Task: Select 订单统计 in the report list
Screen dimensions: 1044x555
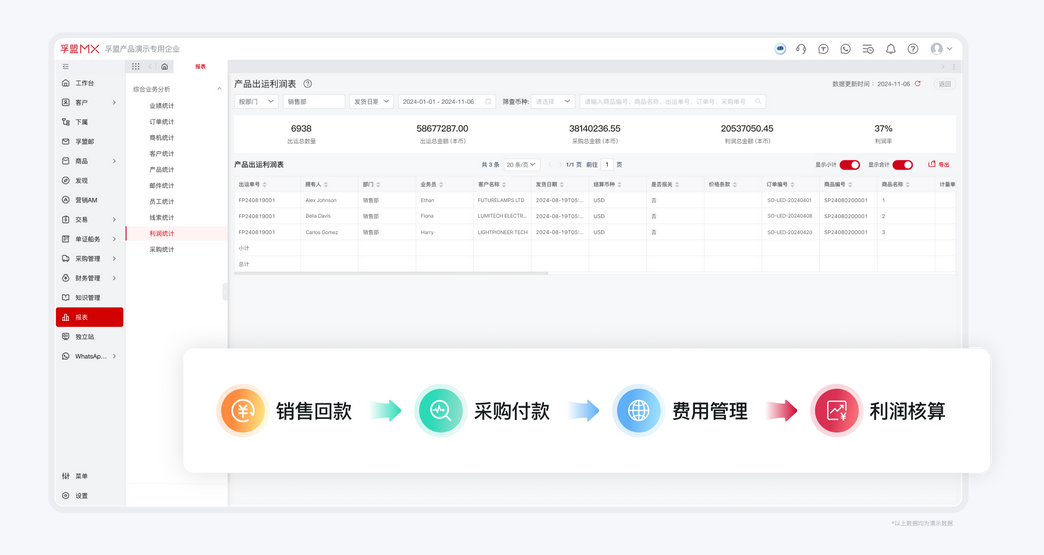Action: point(162,122)
